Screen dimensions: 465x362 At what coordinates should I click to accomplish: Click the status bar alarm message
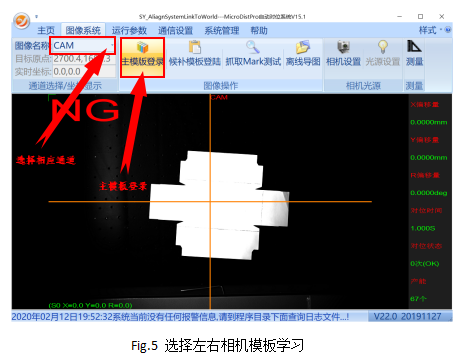pos(180,317)
